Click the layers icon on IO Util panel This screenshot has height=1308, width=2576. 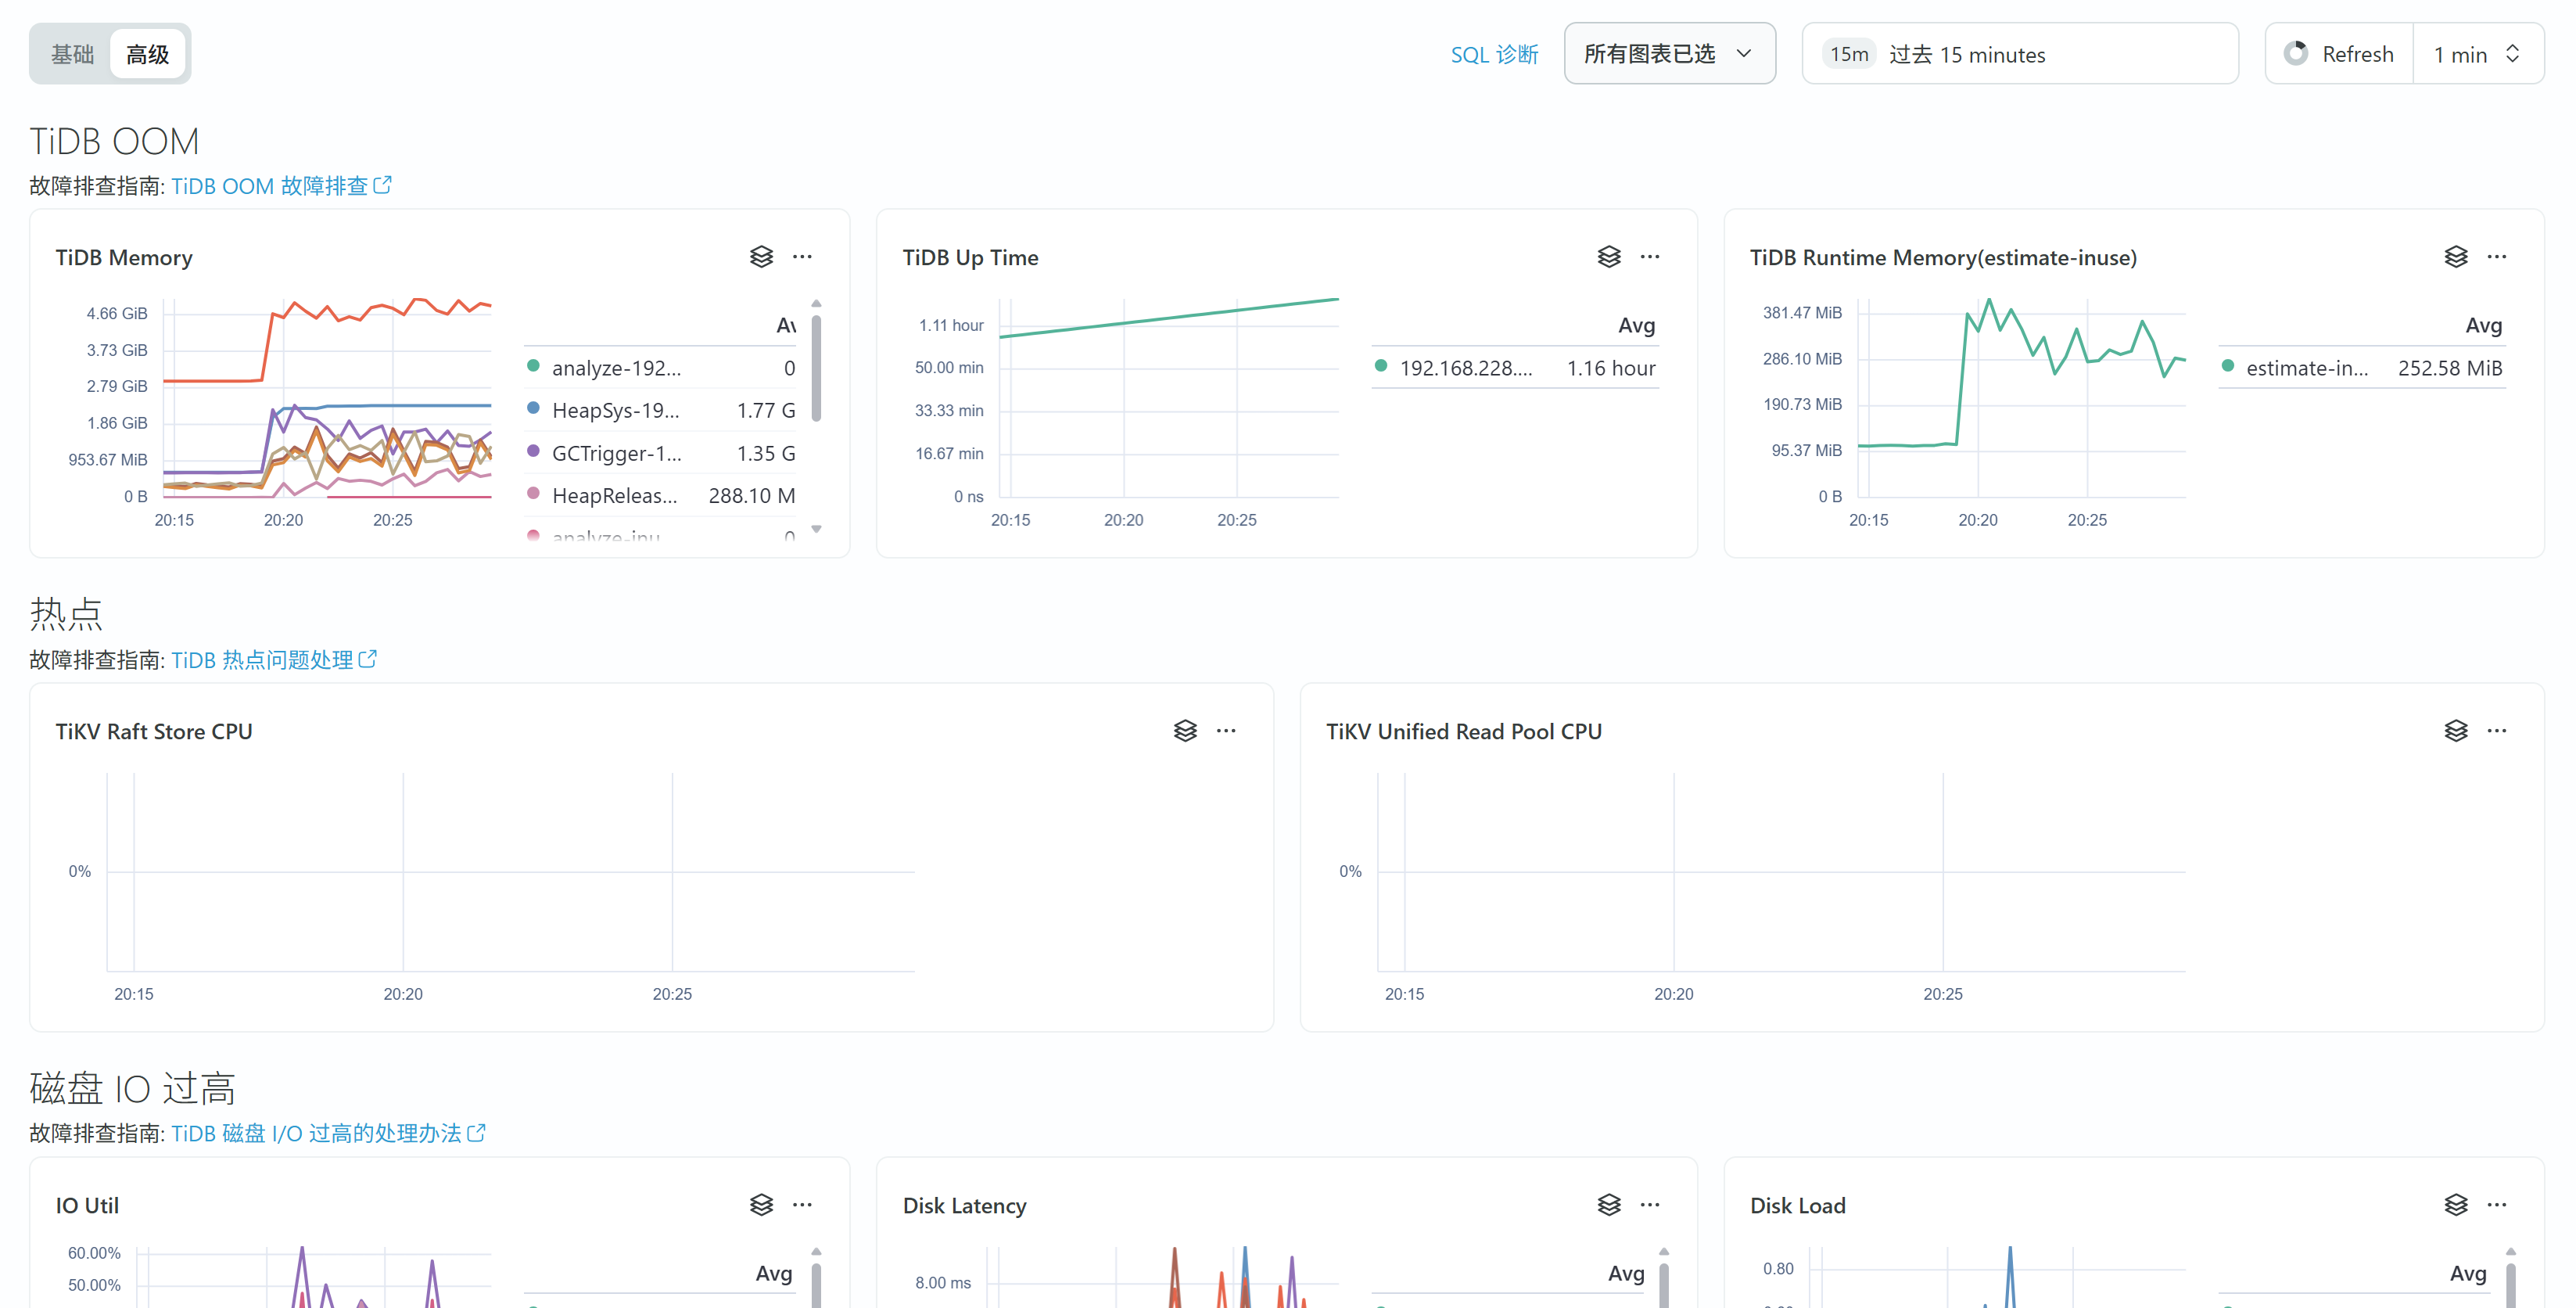(x=761, y=1205)
